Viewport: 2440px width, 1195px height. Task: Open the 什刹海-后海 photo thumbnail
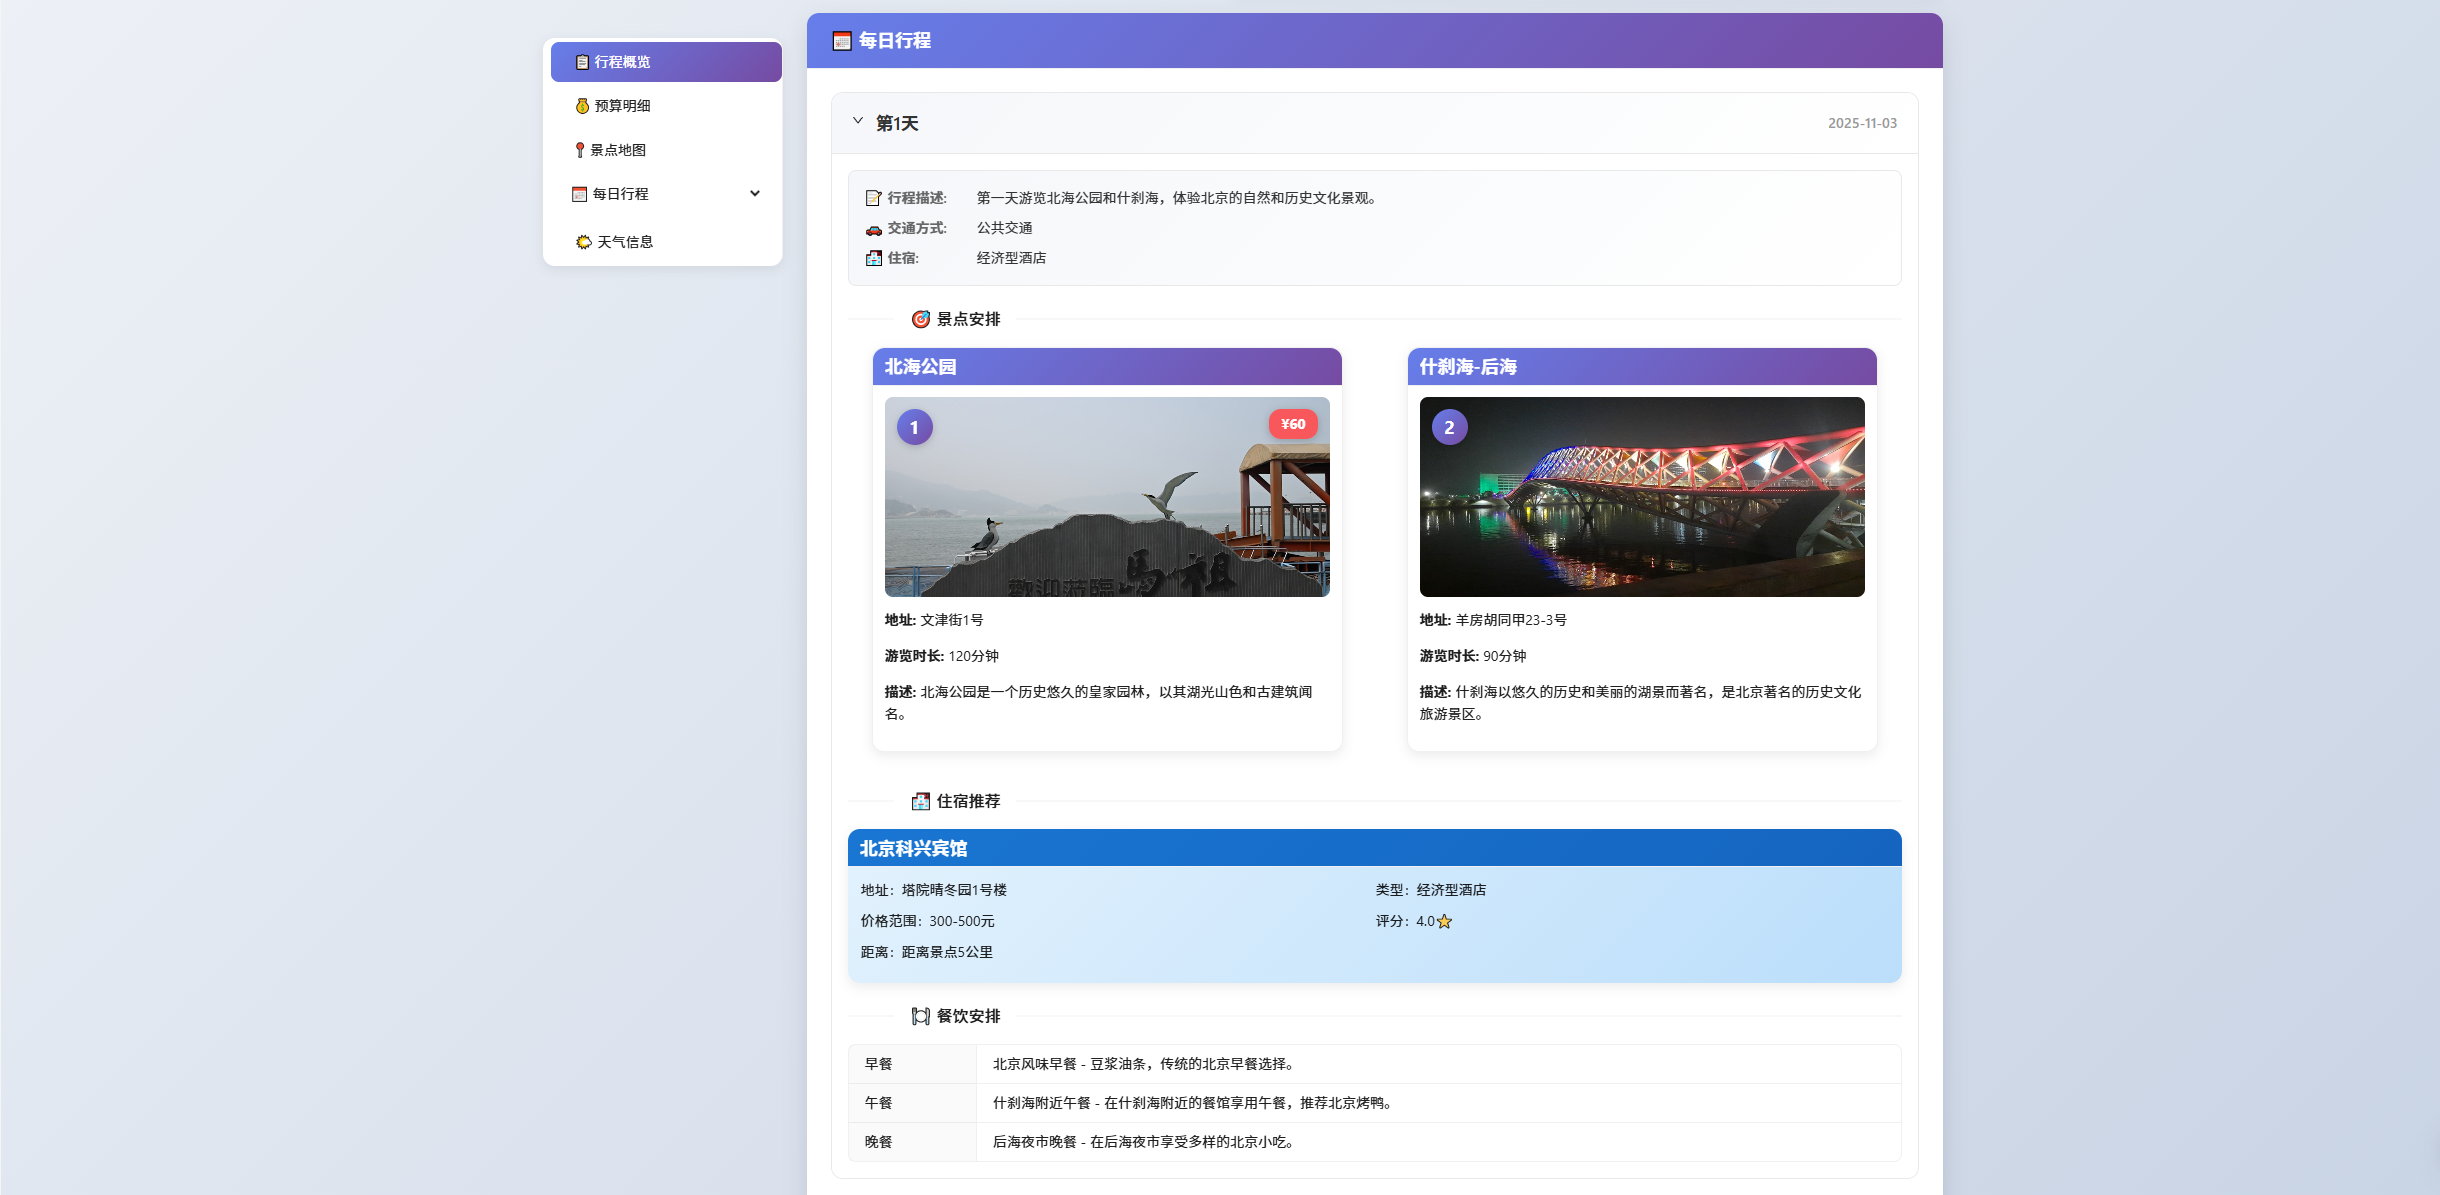pos(1641,497)
